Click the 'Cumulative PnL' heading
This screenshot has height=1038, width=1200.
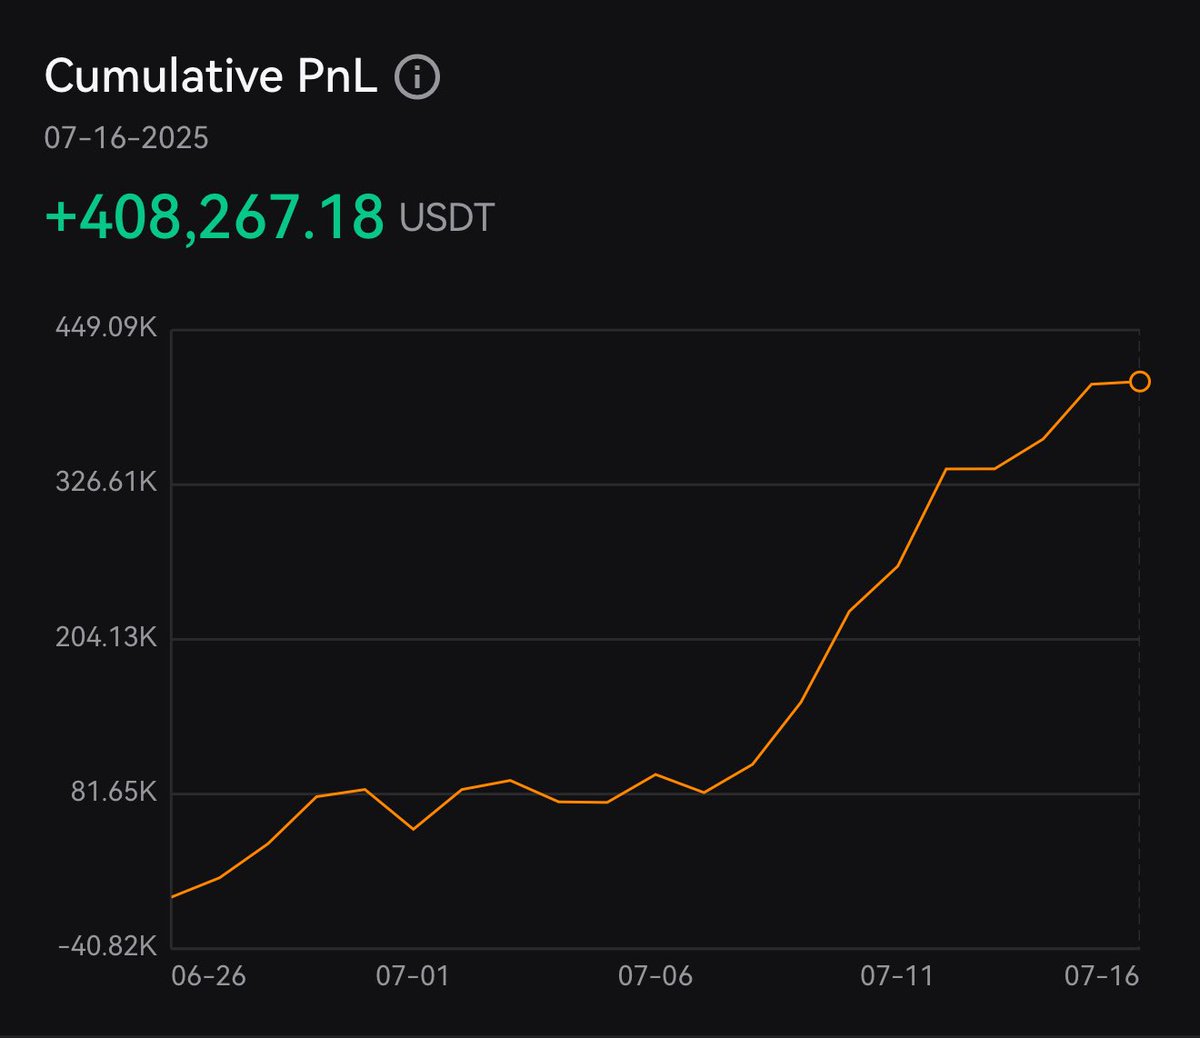click(211, 77)
